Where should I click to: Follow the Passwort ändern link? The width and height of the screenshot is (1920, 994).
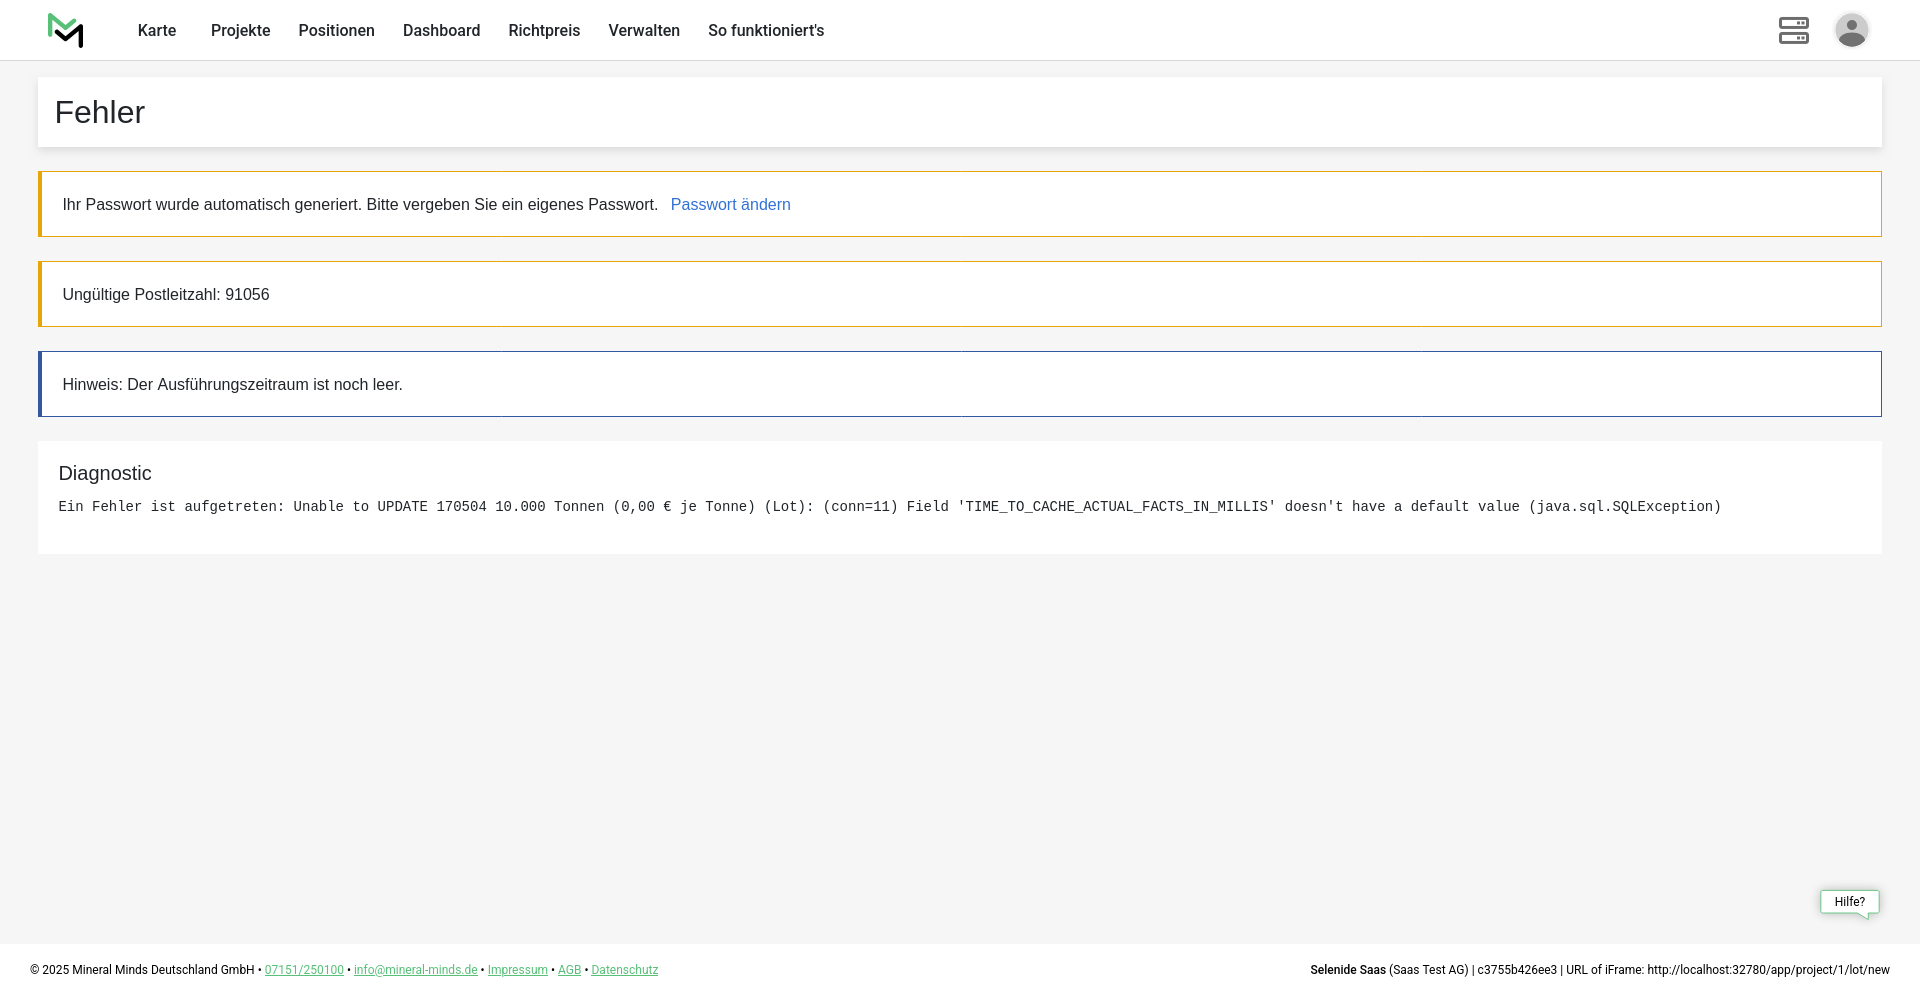(x=730, y=205)
